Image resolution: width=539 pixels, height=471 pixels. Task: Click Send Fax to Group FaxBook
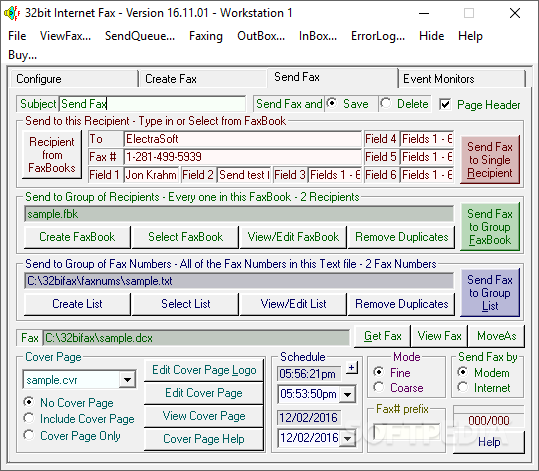pyautogui.click(x=490, y=227)
